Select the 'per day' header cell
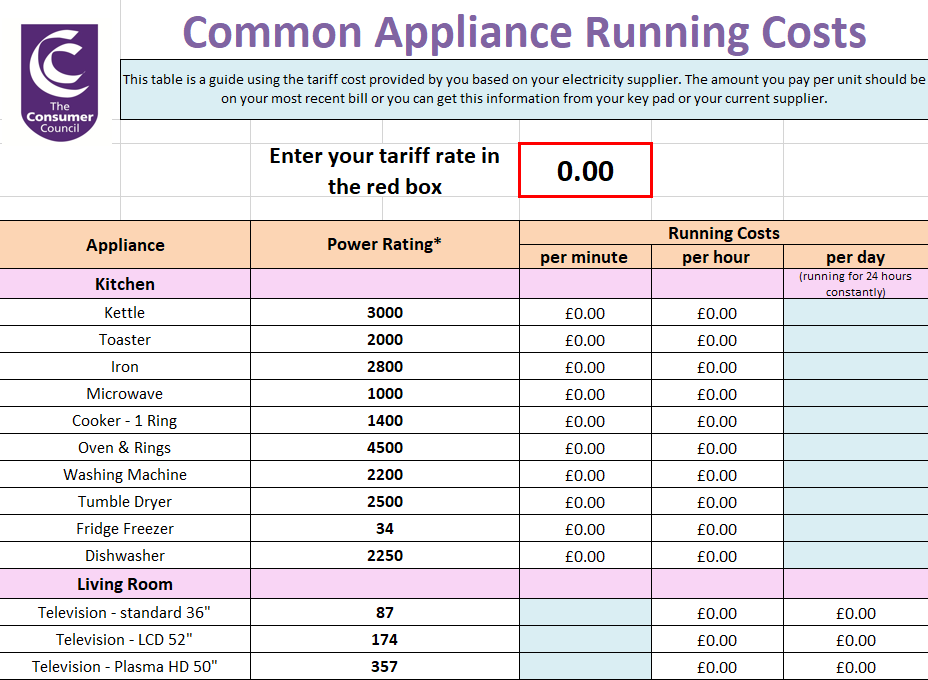The width and height of the screenshot is (928, 680). (856, 257)
